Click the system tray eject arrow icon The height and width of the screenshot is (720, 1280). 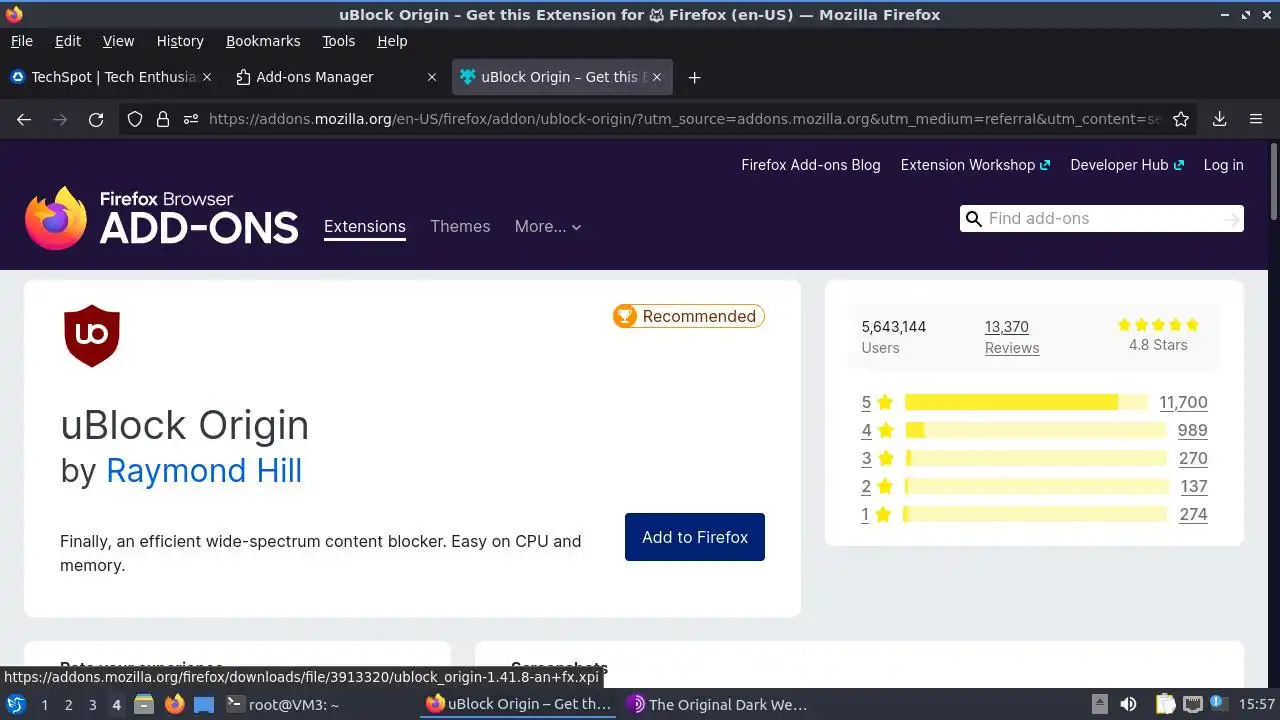tap(1099, 704)
